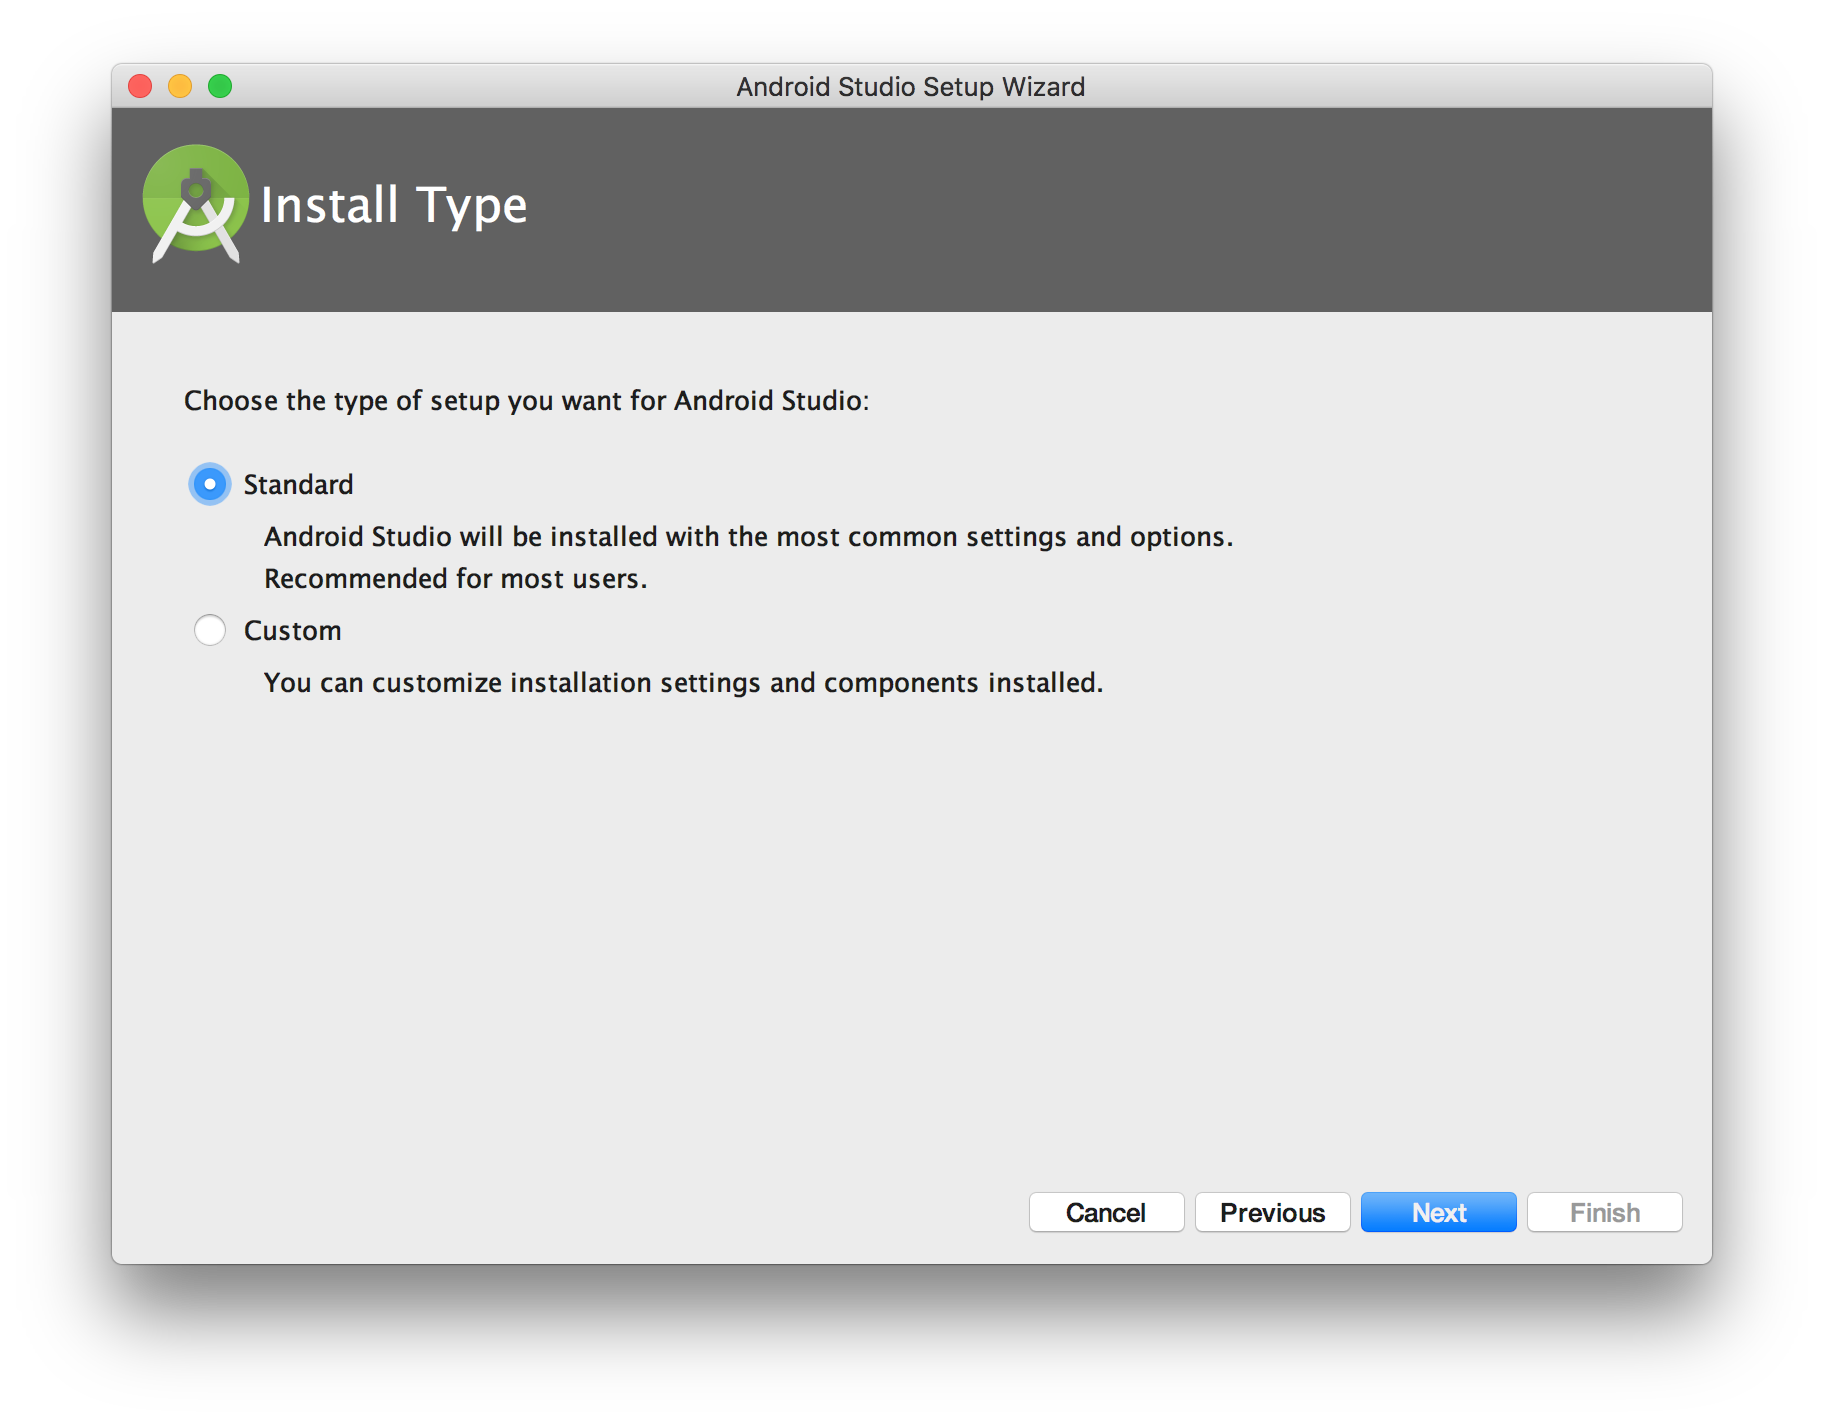The image size is (1824, 1424).
Task: Click 'You can customize installation settings' description
Action: coord(683,683)
